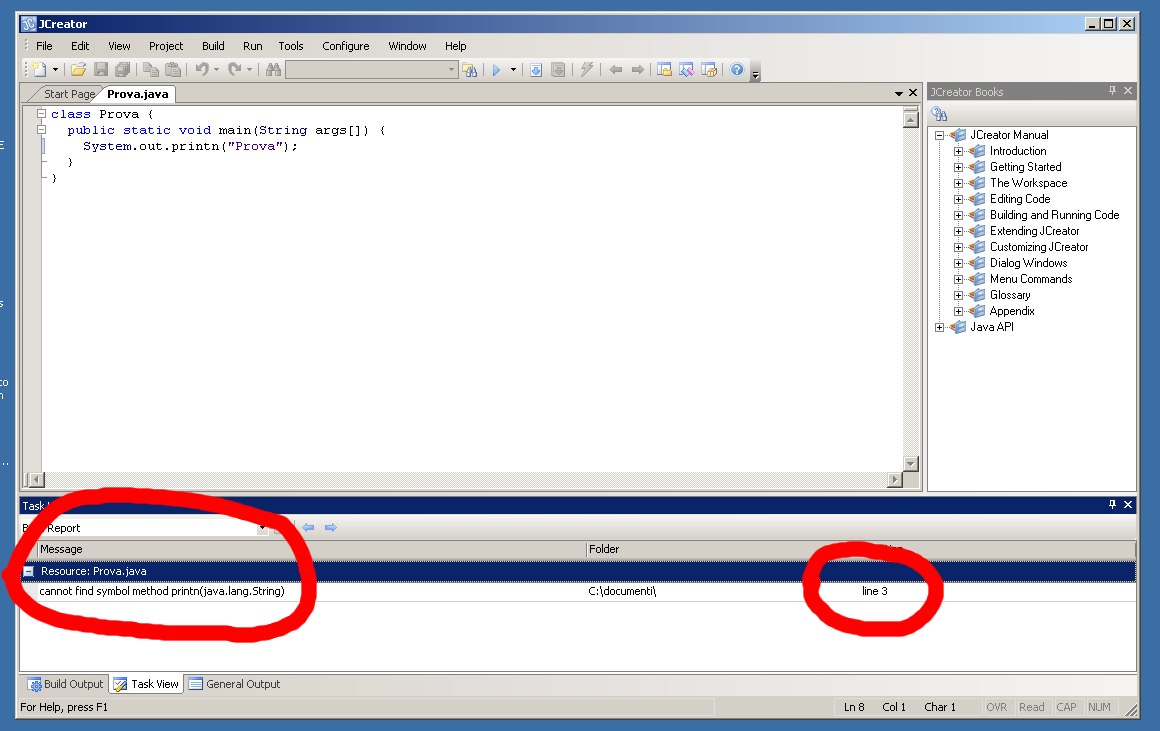Click the binoculars Find icon
The height and width of the screenshot is (731, 1160).
pyautogui.click(x=273, y=70)
